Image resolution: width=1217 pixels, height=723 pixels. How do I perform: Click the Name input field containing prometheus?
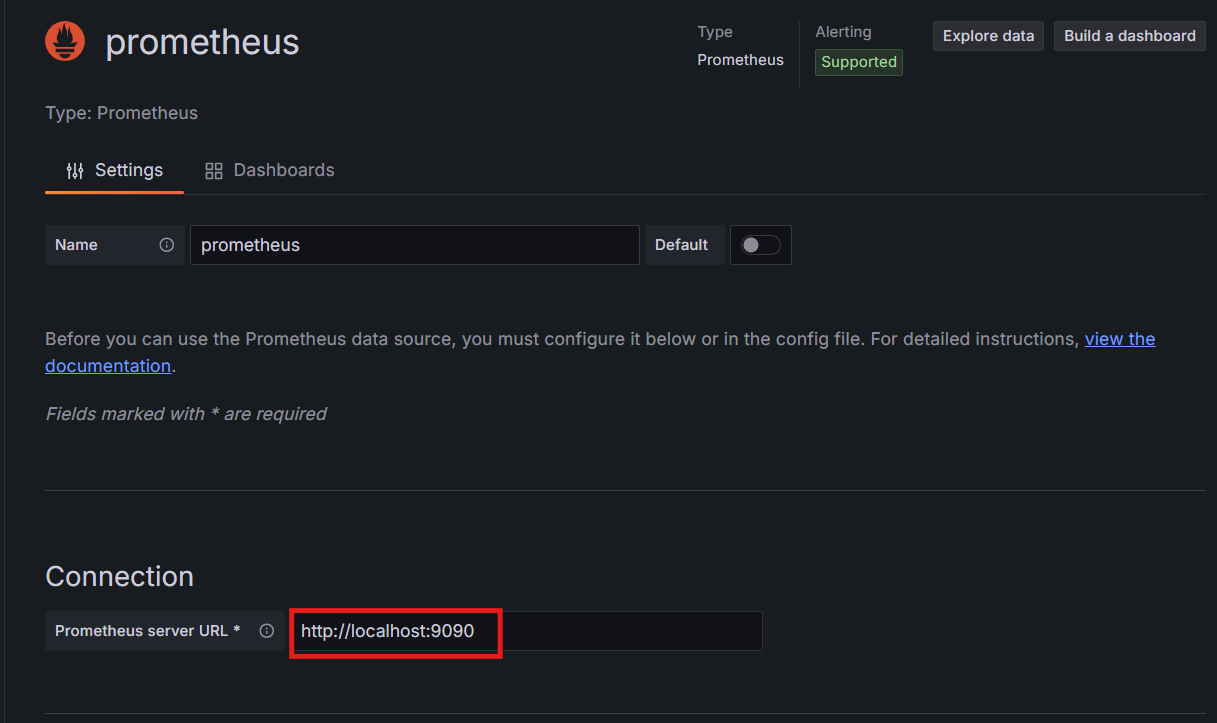(x=415, y=245)
